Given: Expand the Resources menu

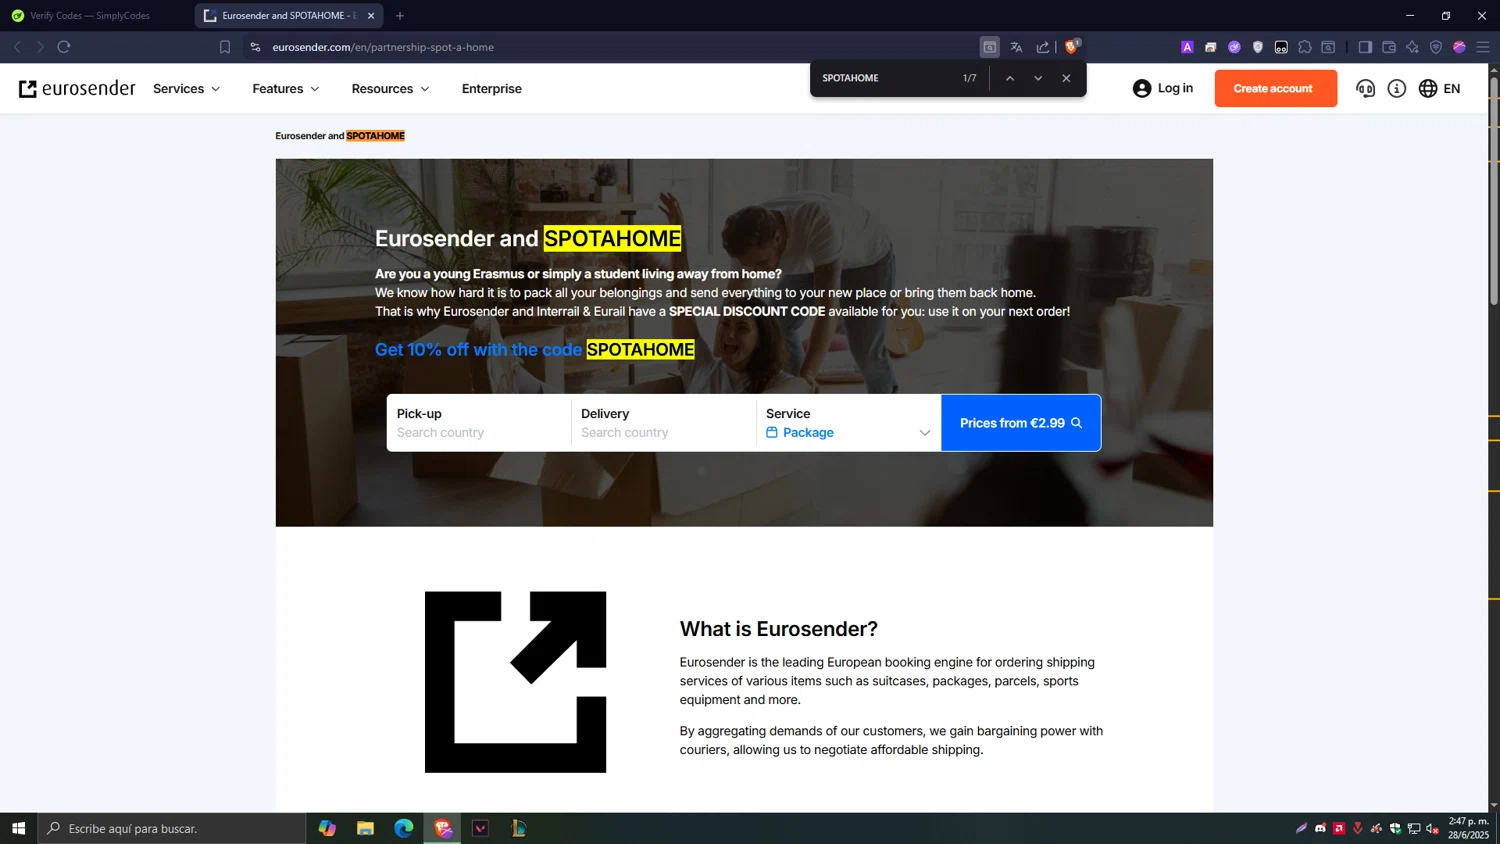Looking at the screenshot, I should [390, 88].
